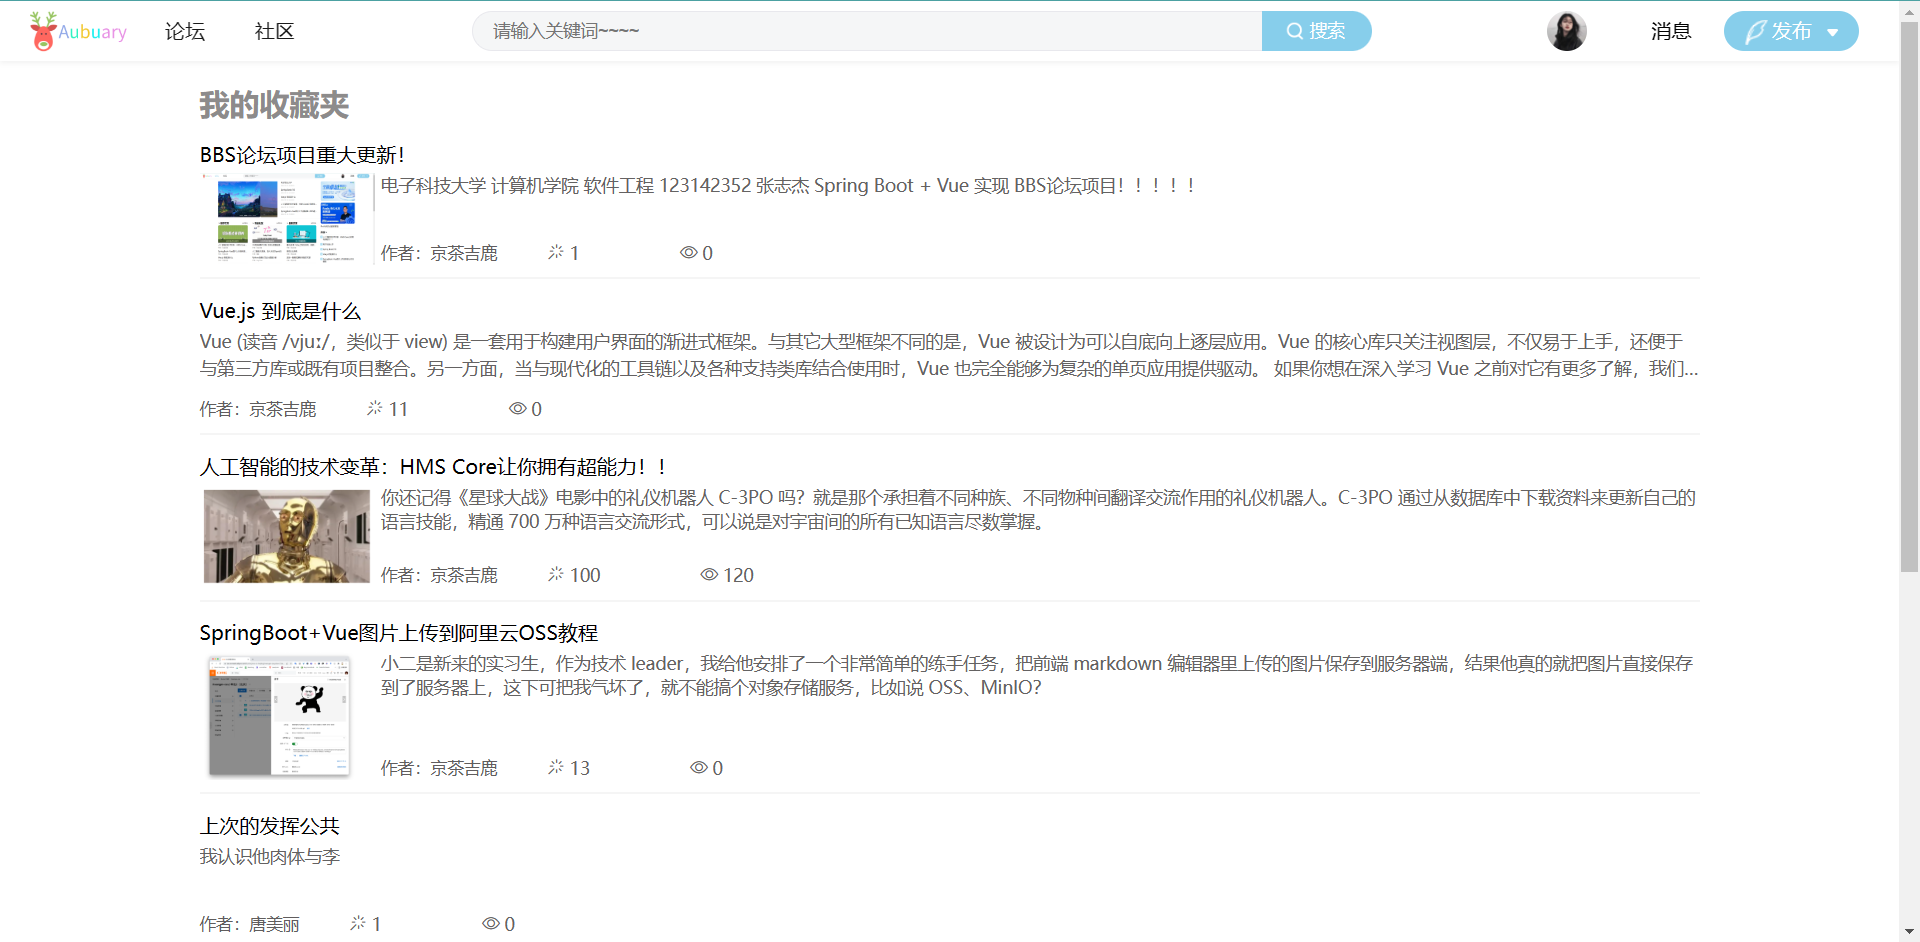Open the C-3PO robot thumbnail image
Screen dimensions: 1920x942
pyautogui.click(x=288, y=536)
